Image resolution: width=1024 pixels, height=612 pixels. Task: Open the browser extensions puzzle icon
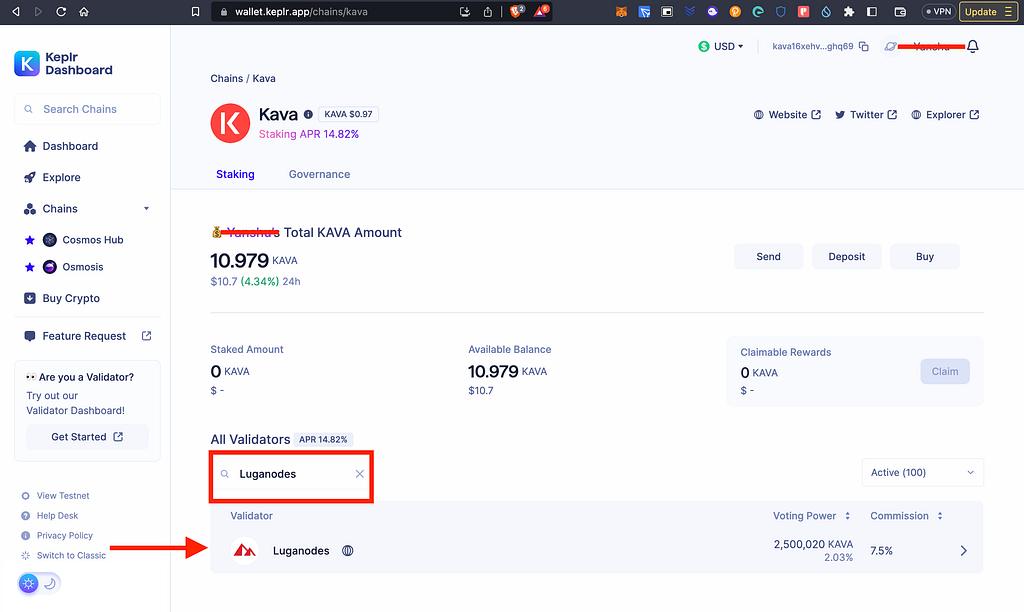tap(849, 12)
